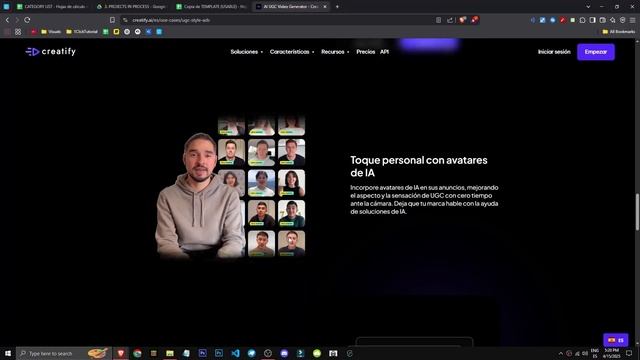
Task: Switch to the CATEGORY LIST spreadsheet tab
Action: point(51,7)
